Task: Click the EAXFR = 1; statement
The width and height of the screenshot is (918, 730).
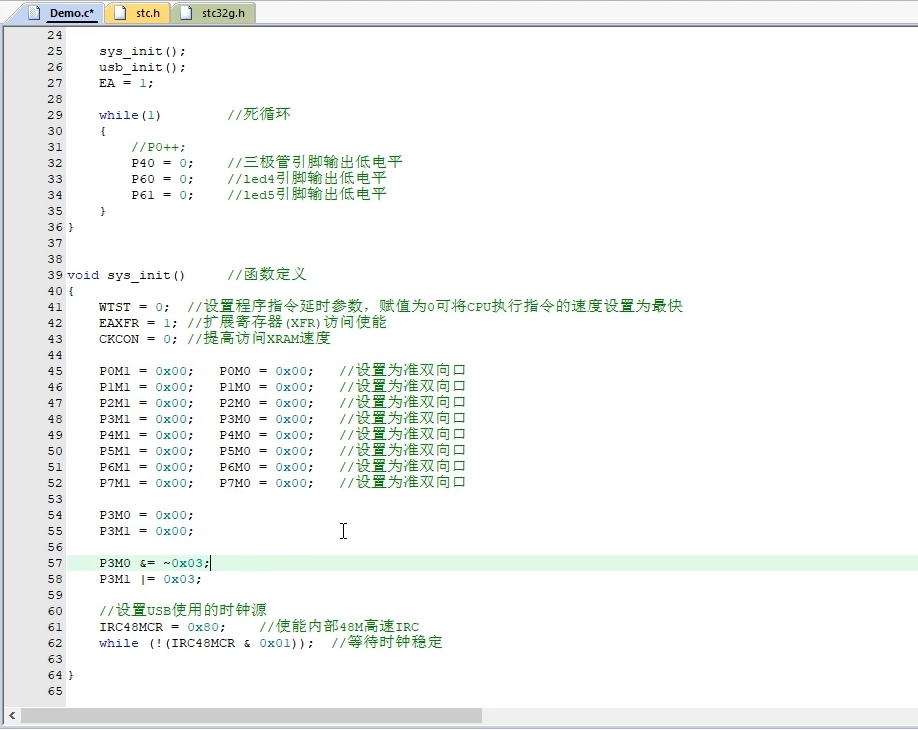Action: [138, 323]
